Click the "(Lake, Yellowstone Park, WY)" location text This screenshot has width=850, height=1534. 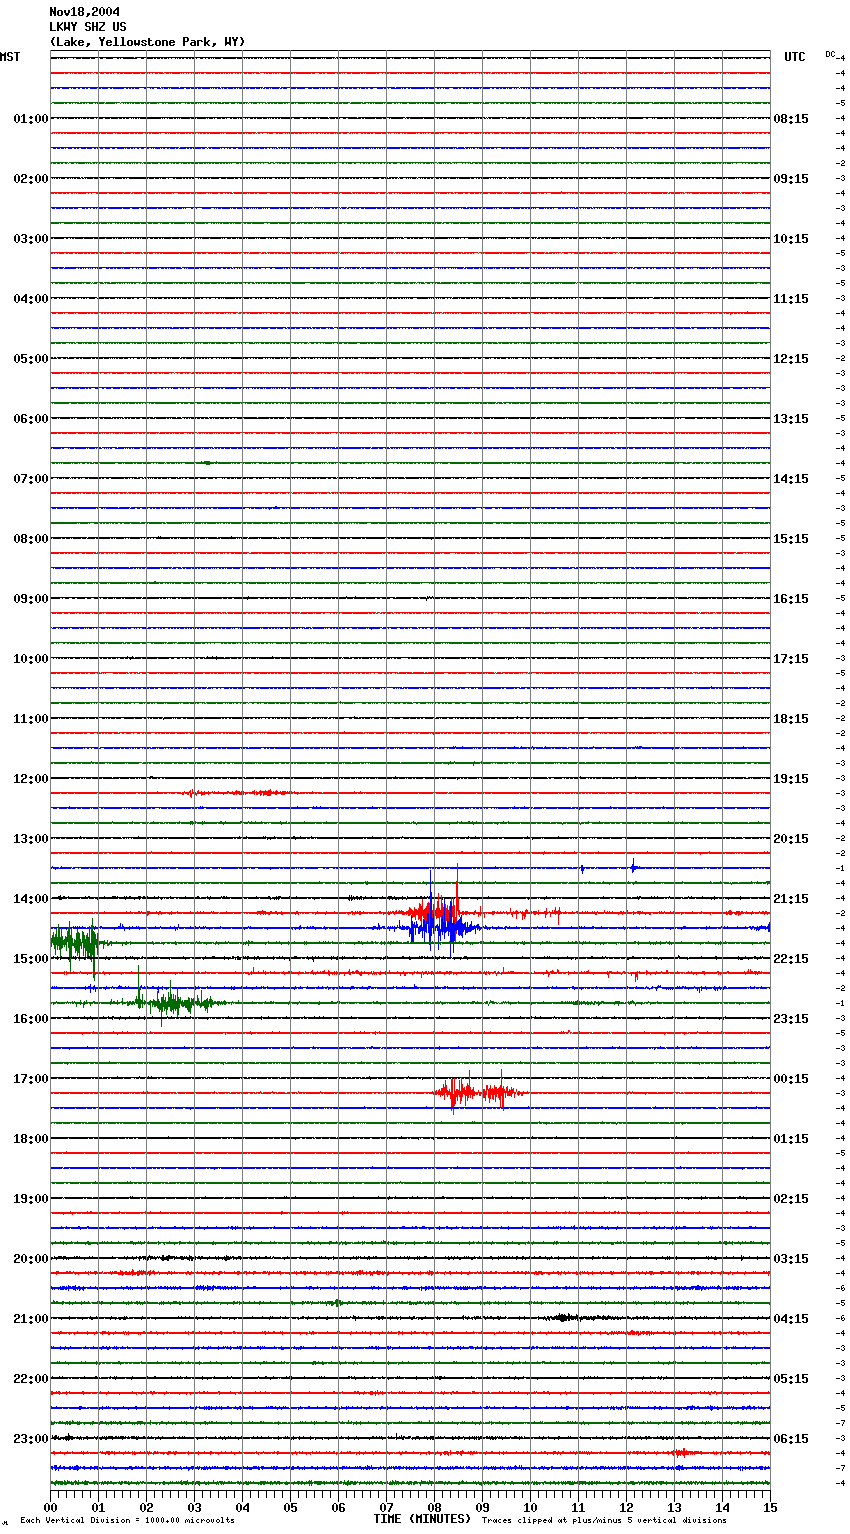pos(147,42)
